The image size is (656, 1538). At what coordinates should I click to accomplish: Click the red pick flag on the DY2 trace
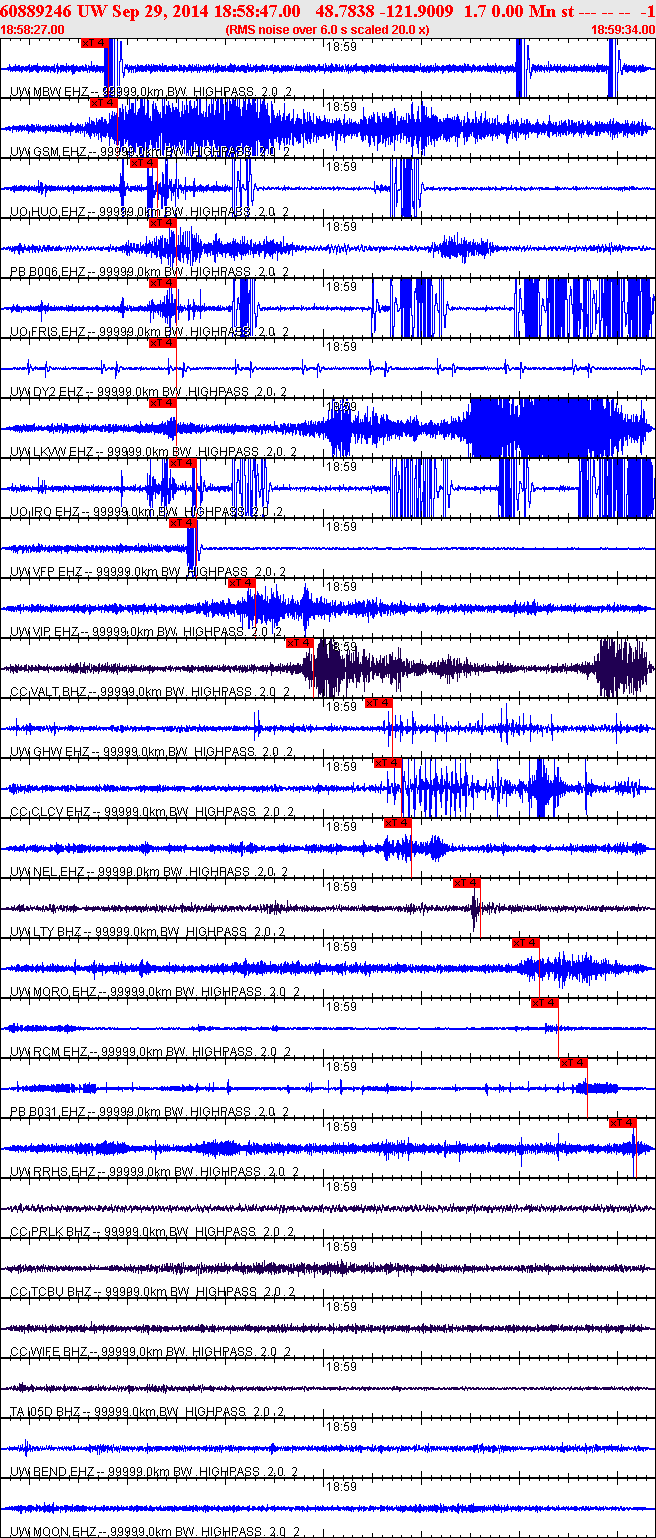coord(162,343)
